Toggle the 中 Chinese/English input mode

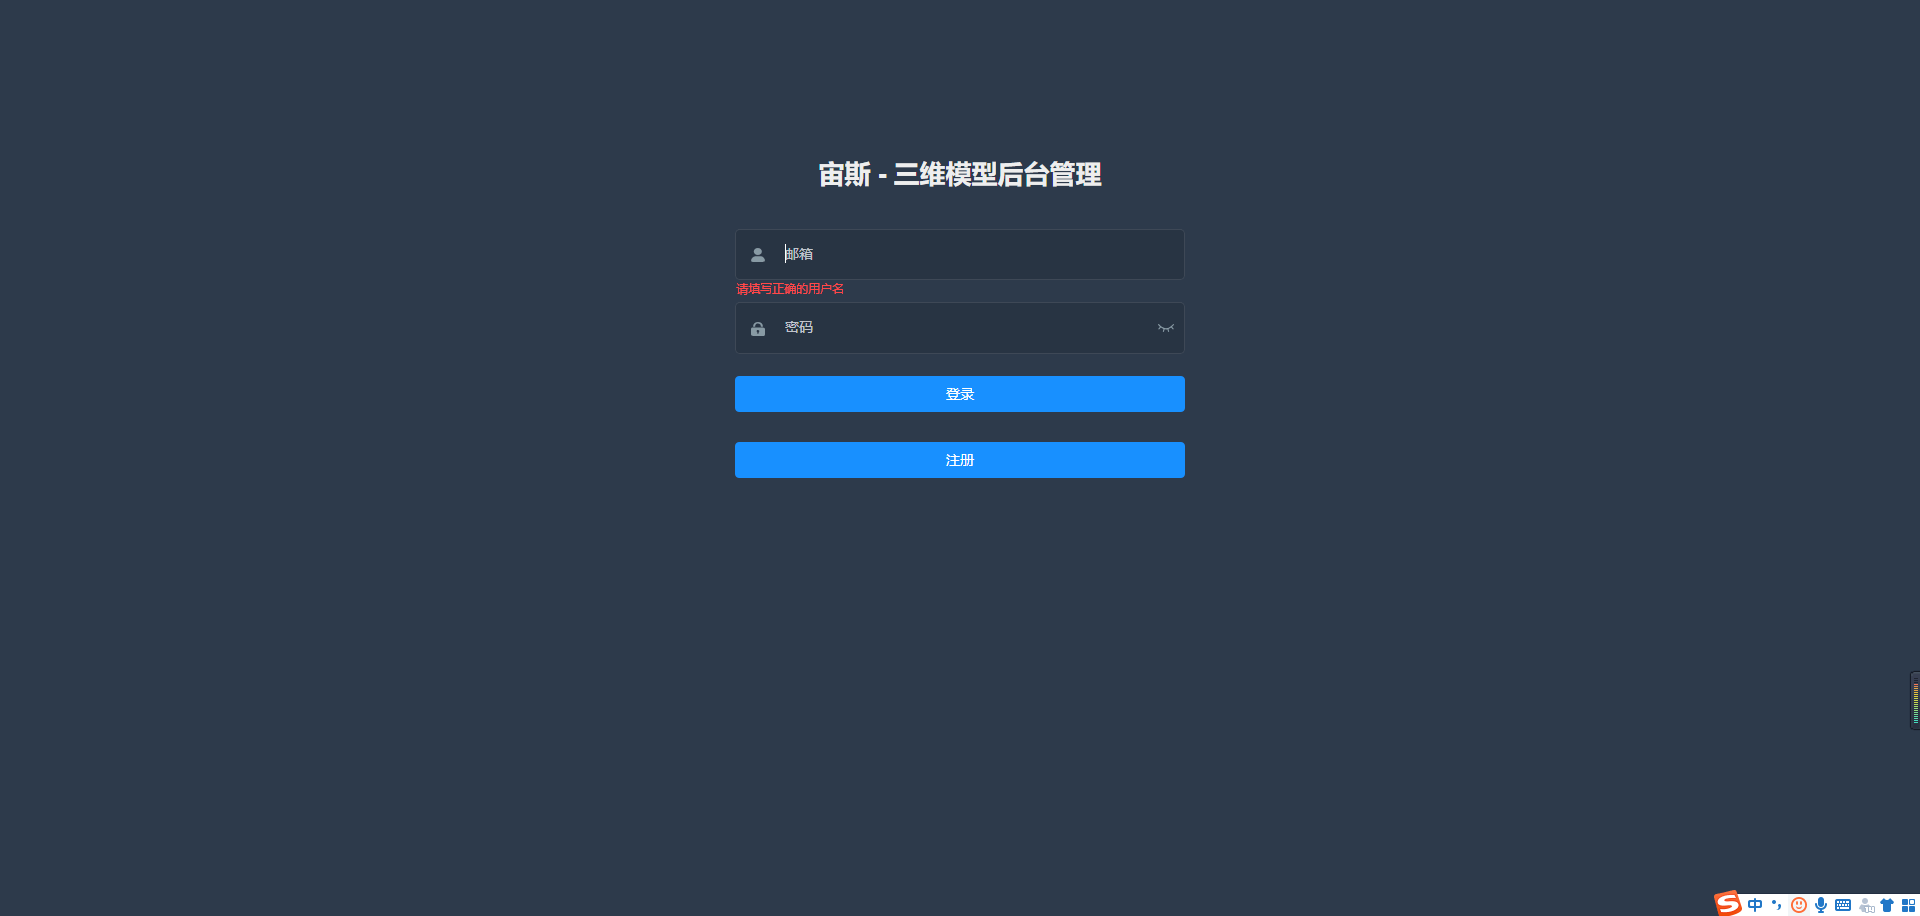(x=1755, y=905)
